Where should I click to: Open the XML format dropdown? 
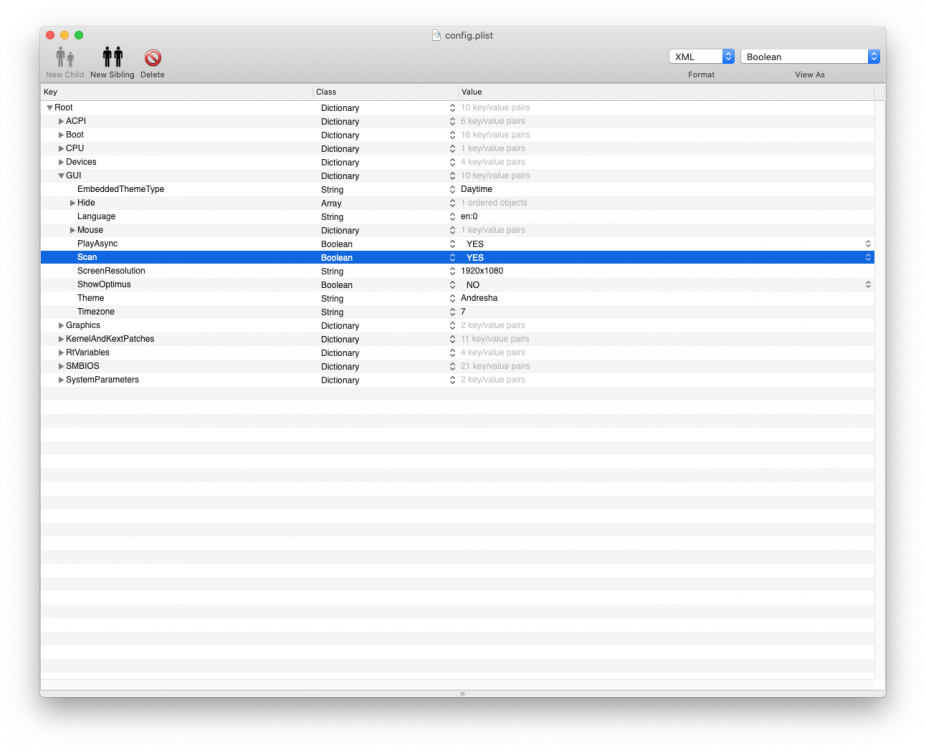[702, 57]
